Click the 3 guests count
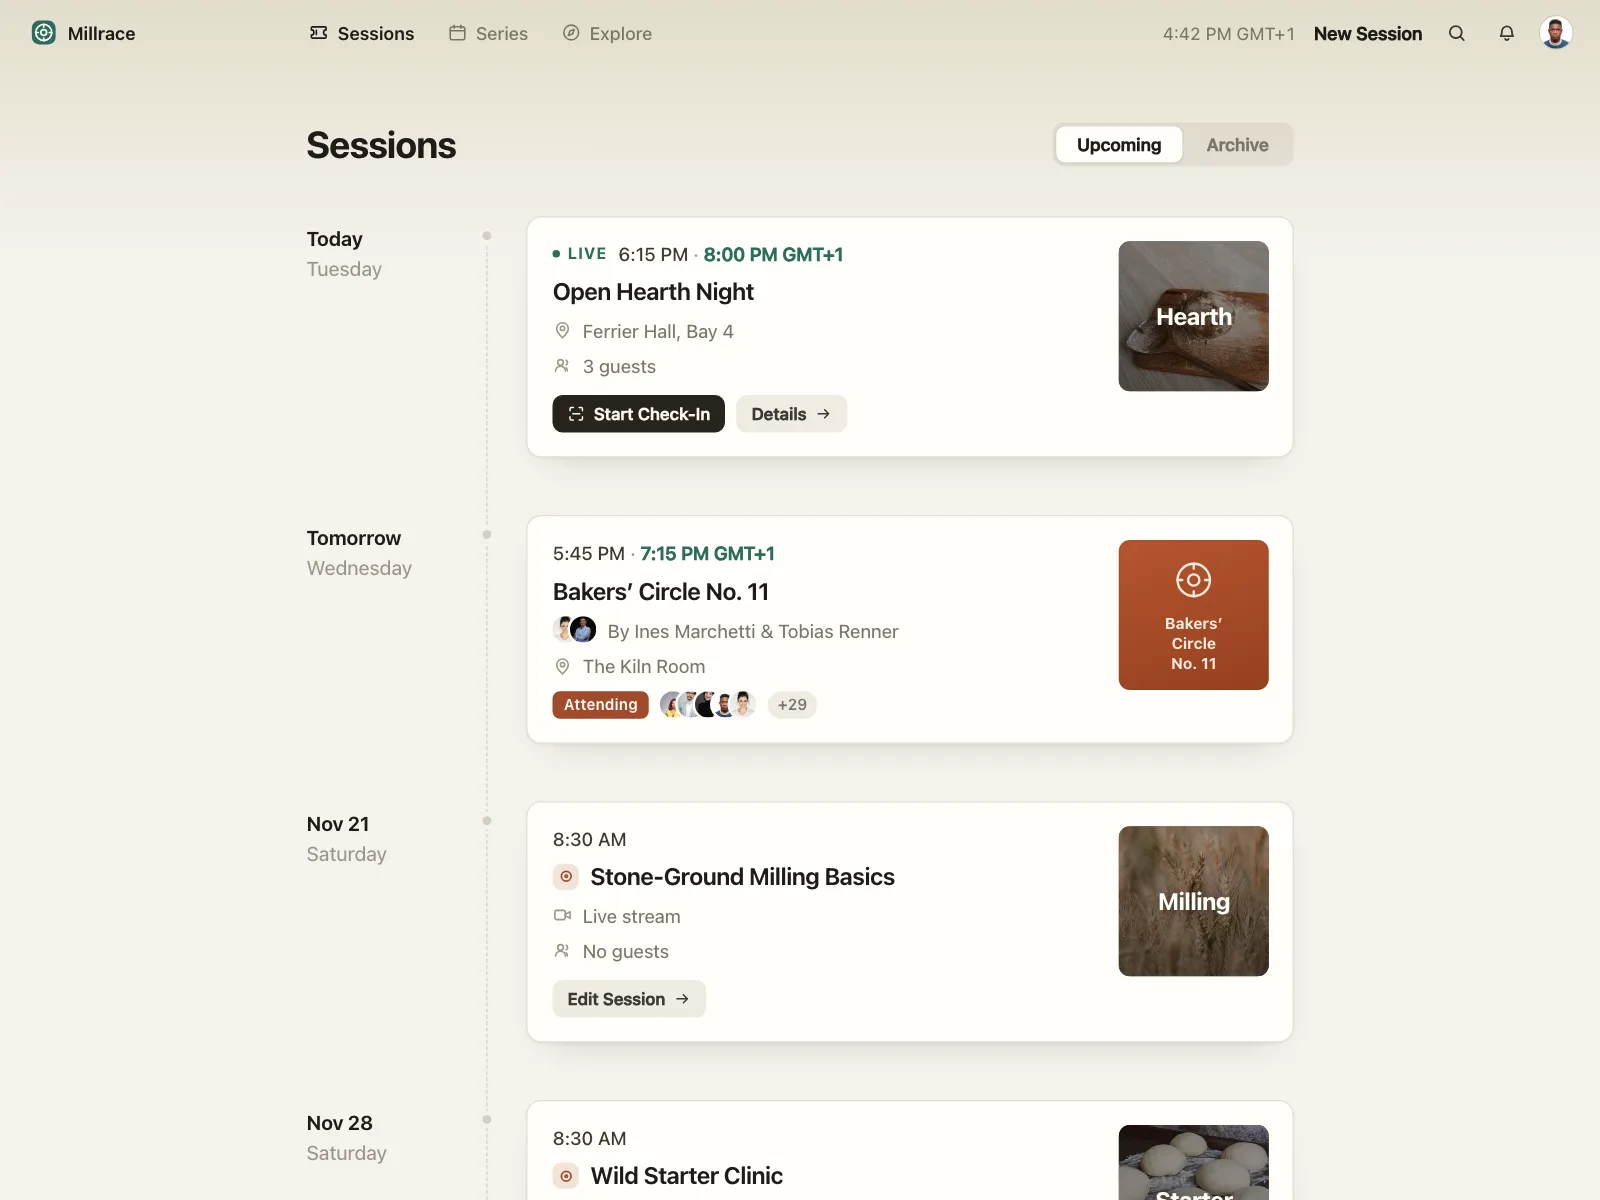This screenshot has width=1600, height=1200. pyautogui.click(x=619, y=367)
